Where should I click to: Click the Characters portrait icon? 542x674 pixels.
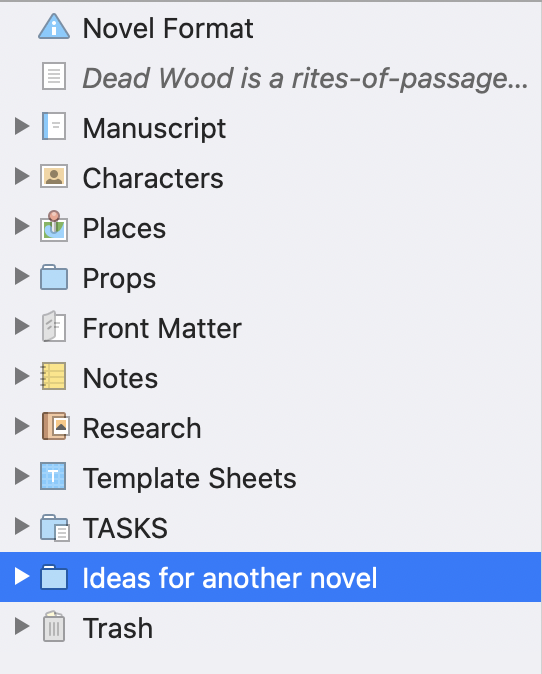coord(54,176)
